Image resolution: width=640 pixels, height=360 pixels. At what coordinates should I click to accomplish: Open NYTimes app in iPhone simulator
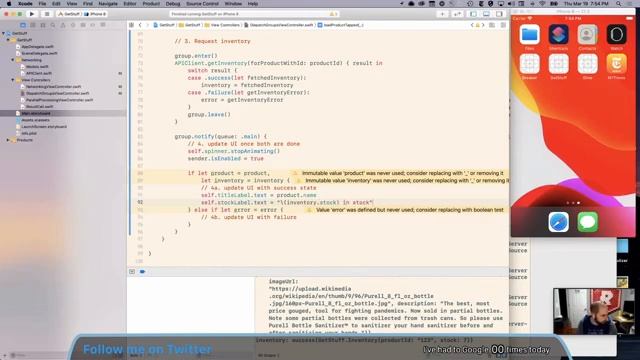coord(616,64)
